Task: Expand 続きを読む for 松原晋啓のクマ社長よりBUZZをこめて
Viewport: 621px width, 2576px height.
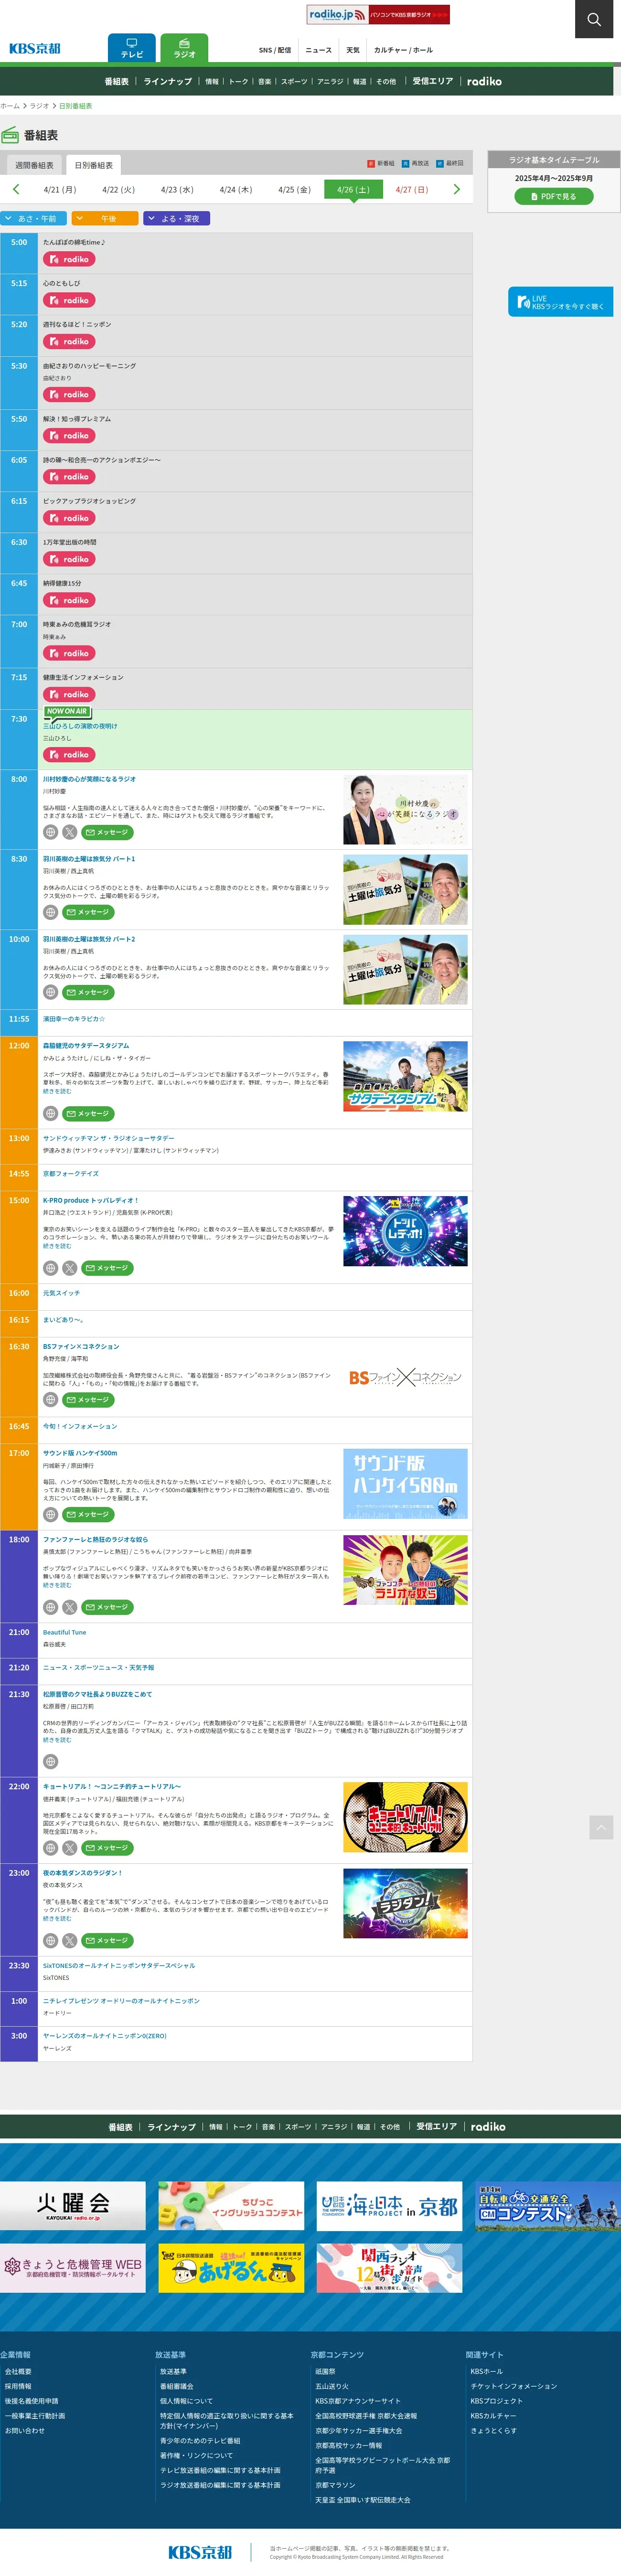Action: coord(57,1739)
